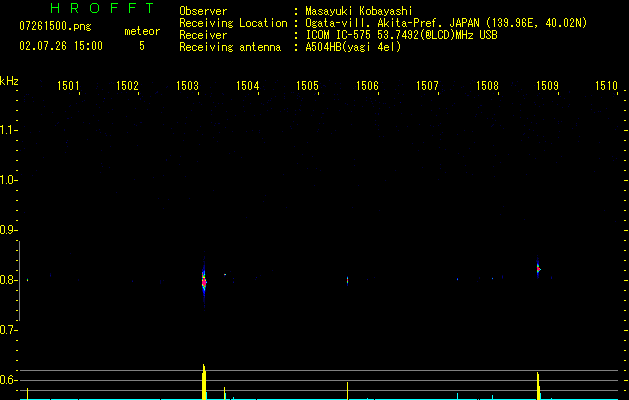Click the 0.8 kHz frequency label
Viewport: 629px width, 400px height.
coord(8,280)
